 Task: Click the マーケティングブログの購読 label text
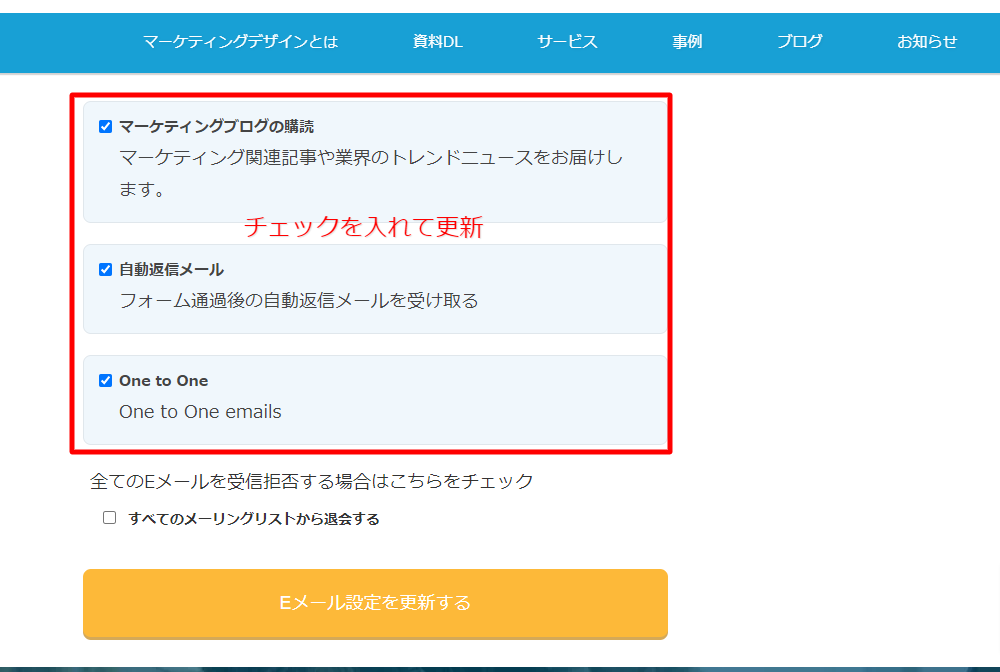coord(216,127)
